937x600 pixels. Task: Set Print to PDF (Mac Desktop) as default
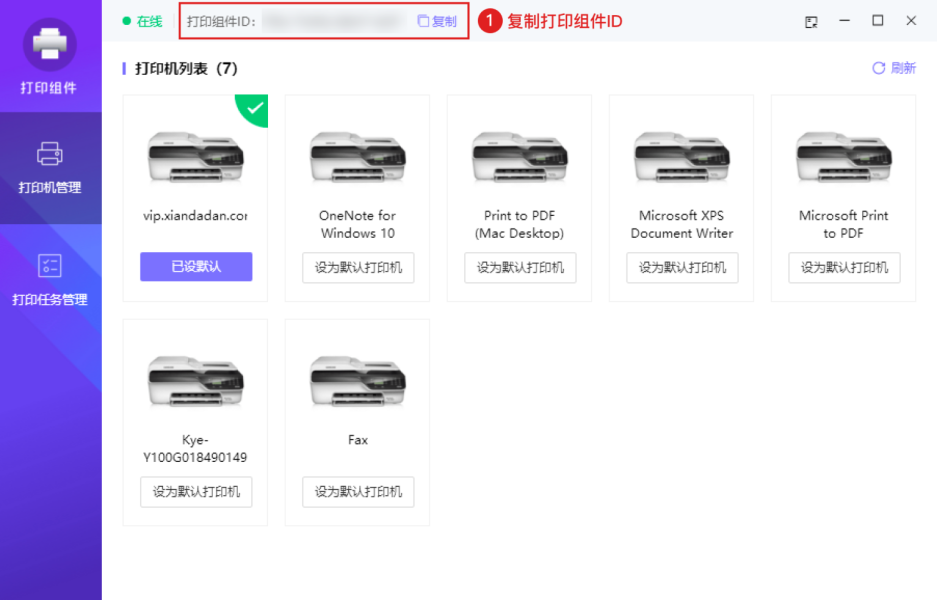click(520, 267)
